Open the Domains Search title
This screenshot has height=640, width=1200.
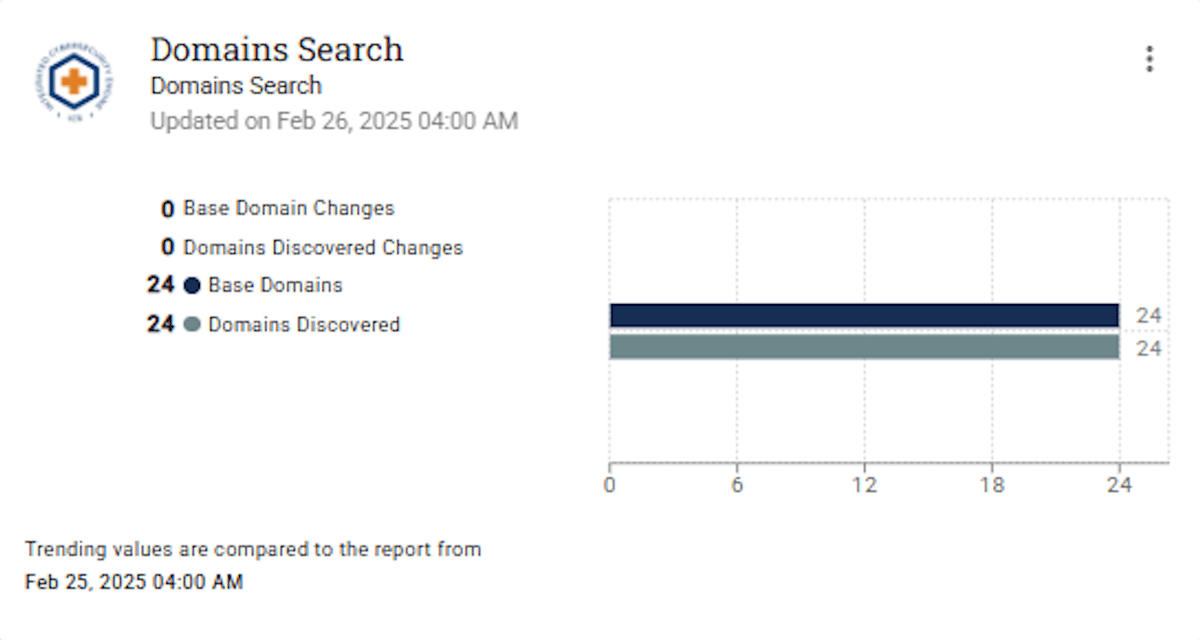pos(277,49)
